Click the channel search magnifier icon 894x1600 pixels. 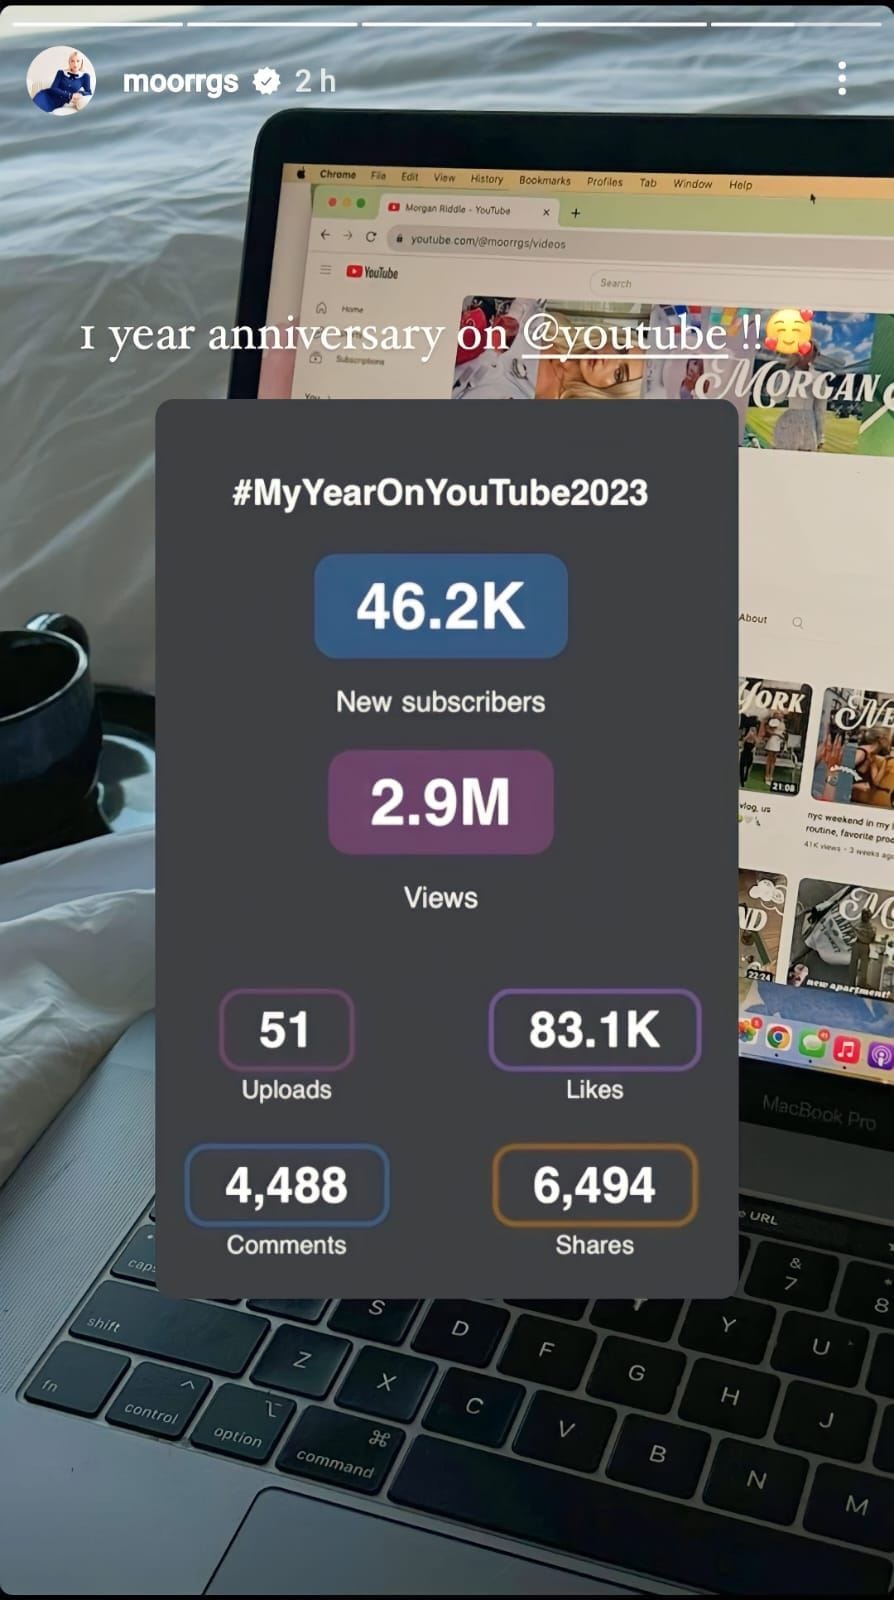798,623
